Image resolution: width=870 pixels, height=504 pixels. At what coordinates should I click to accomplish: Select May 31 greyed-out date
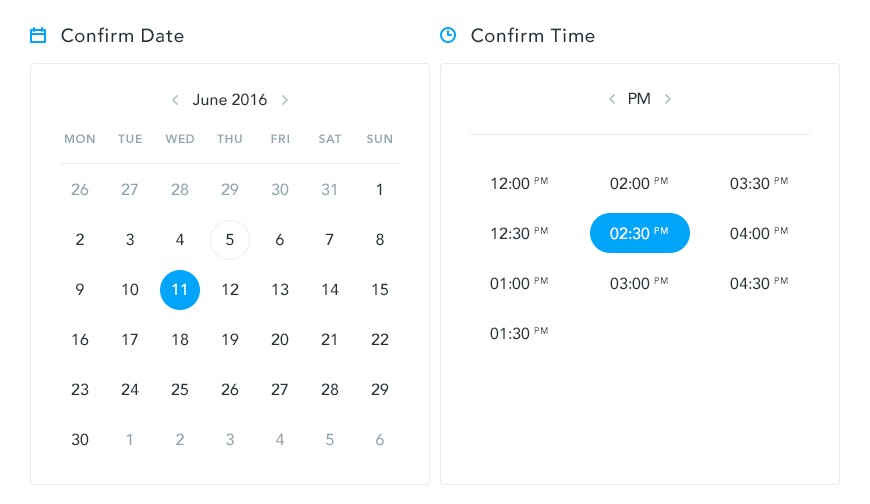330,190
